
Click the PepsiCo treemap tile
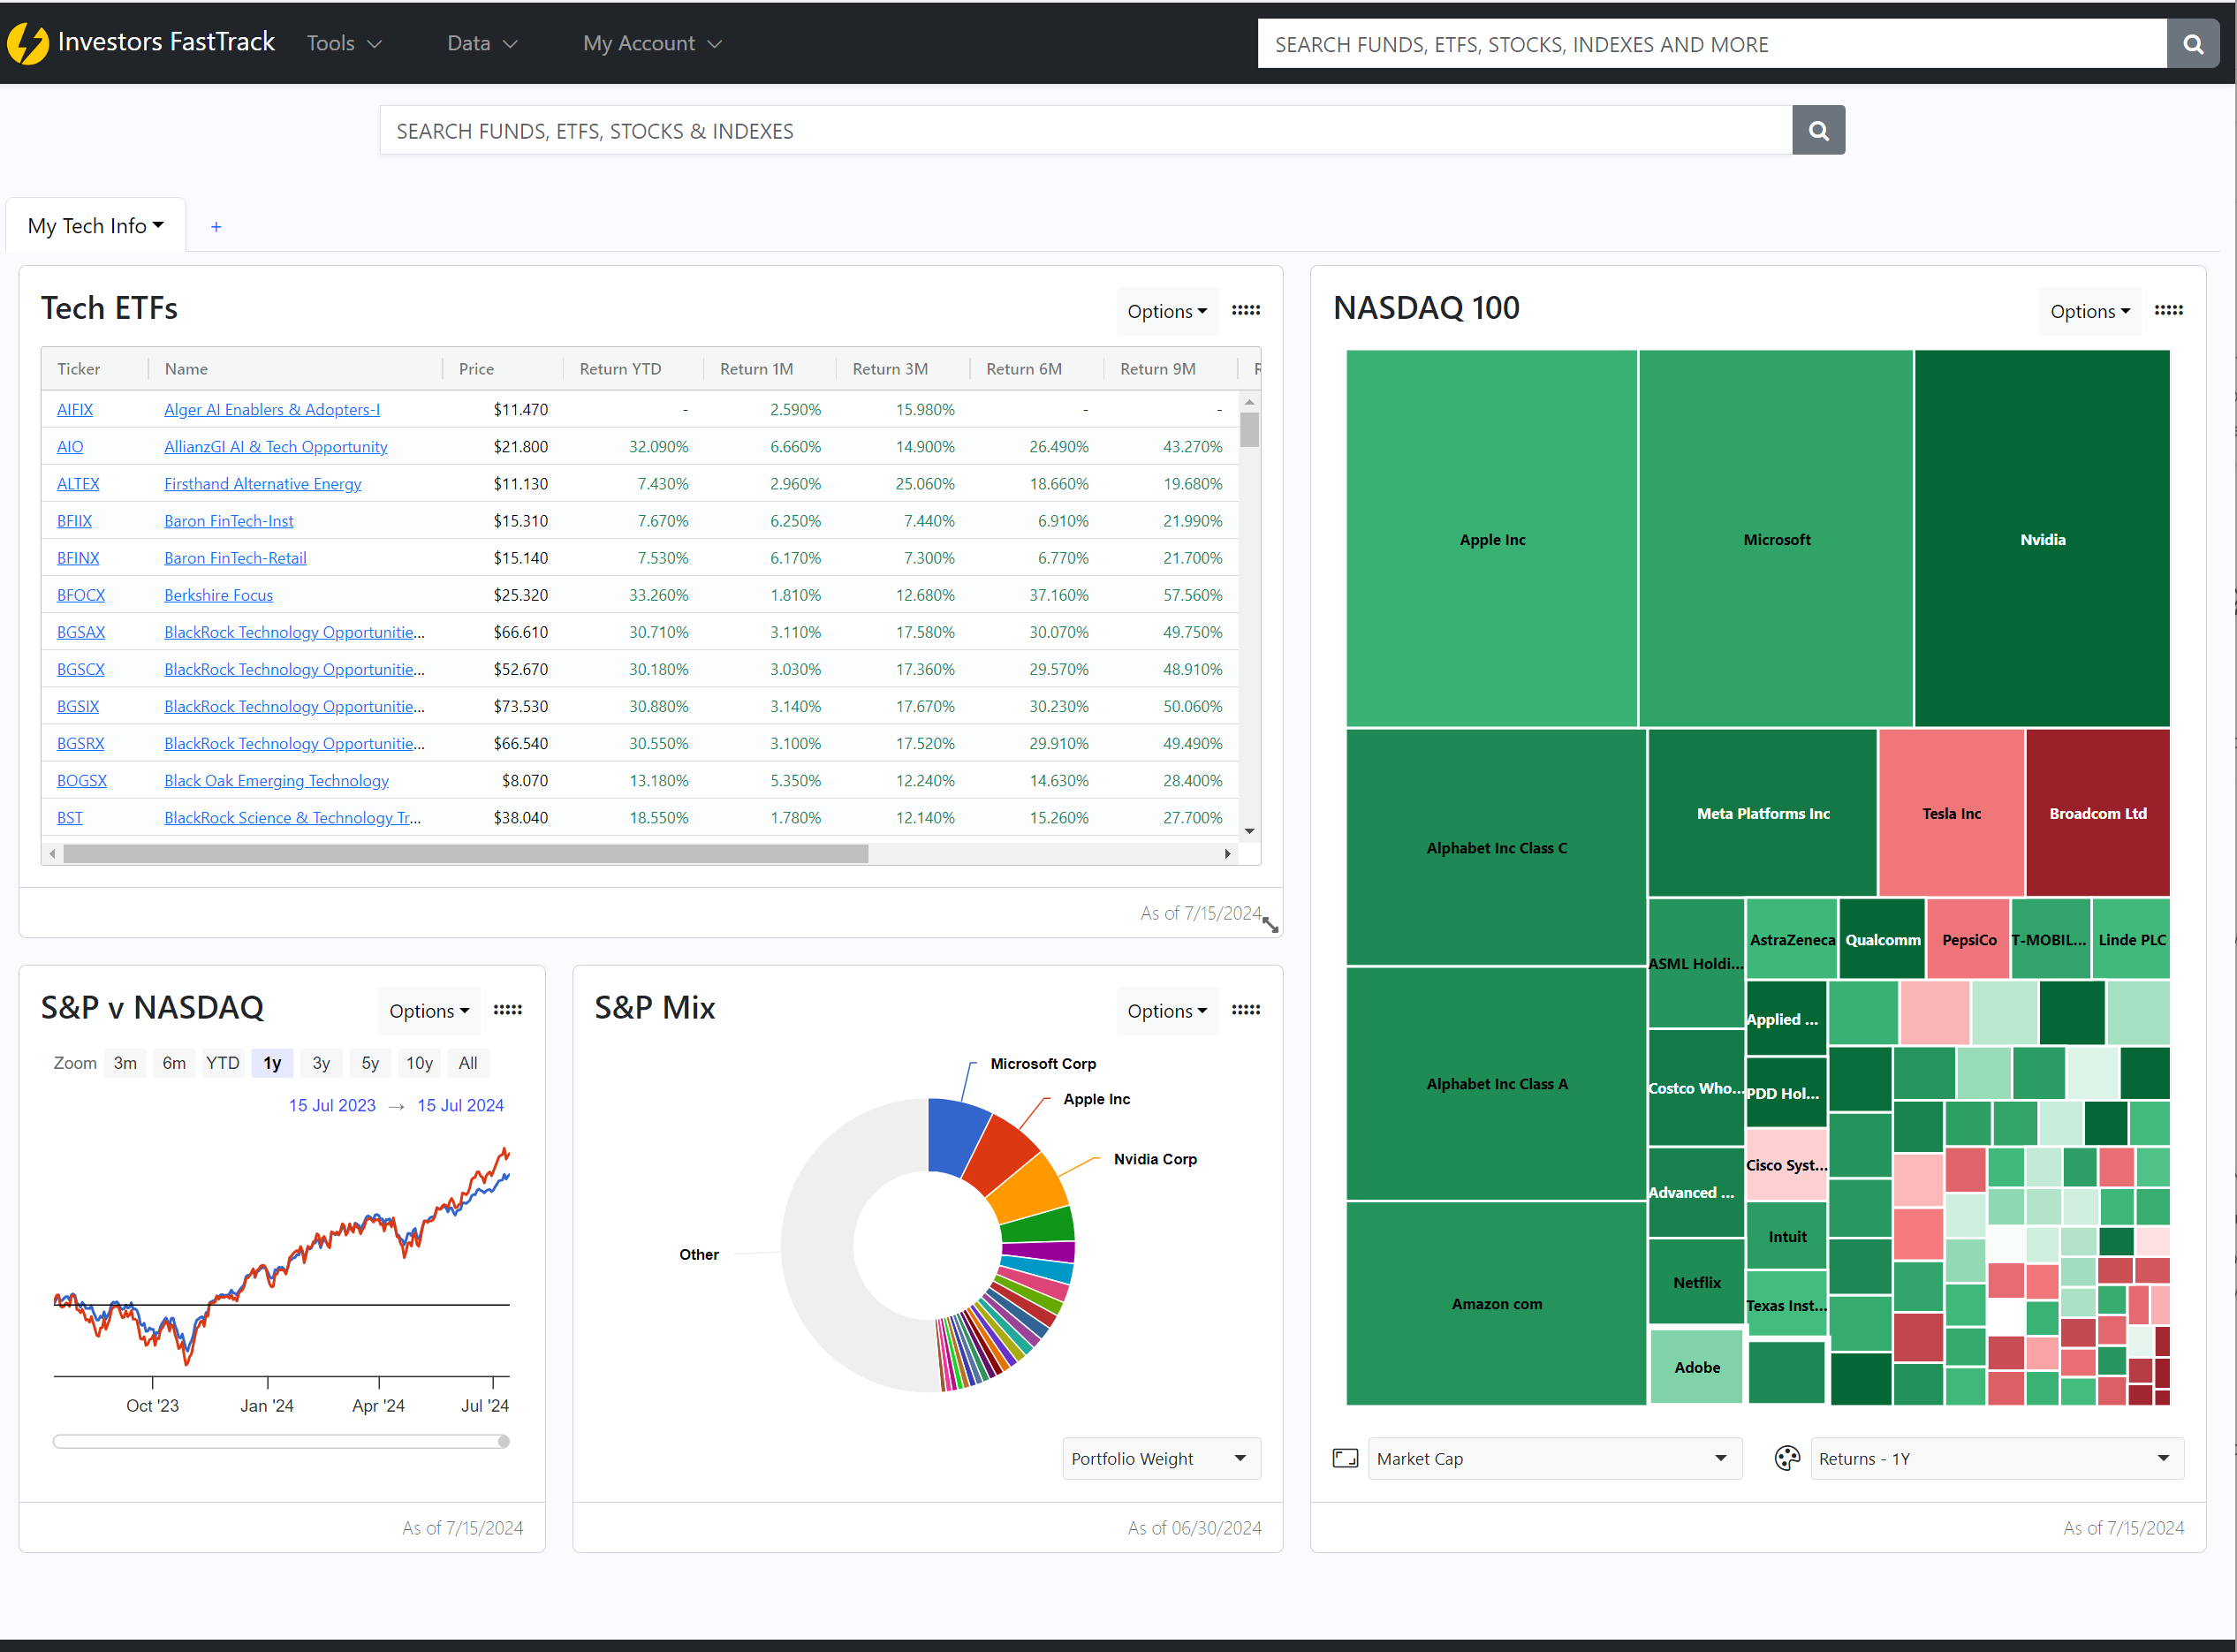click(x=1968, y=939)
